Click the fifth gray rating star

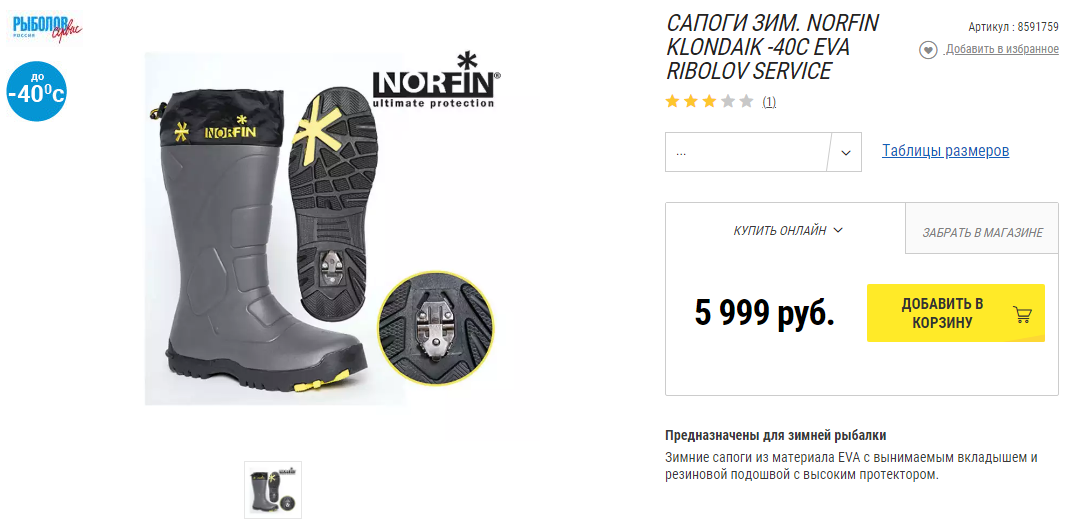[x=746, y=102]
